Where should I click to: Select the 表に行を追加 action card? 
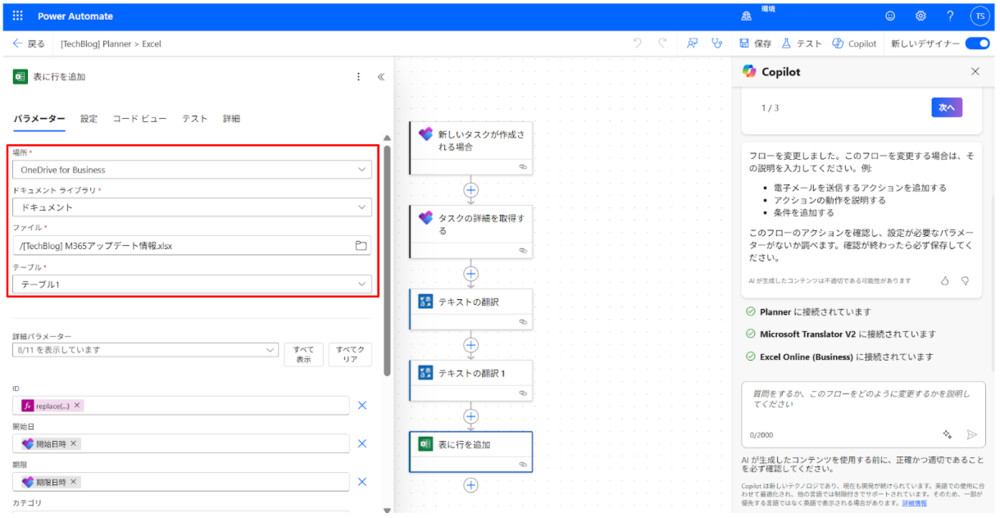point(471,452)
